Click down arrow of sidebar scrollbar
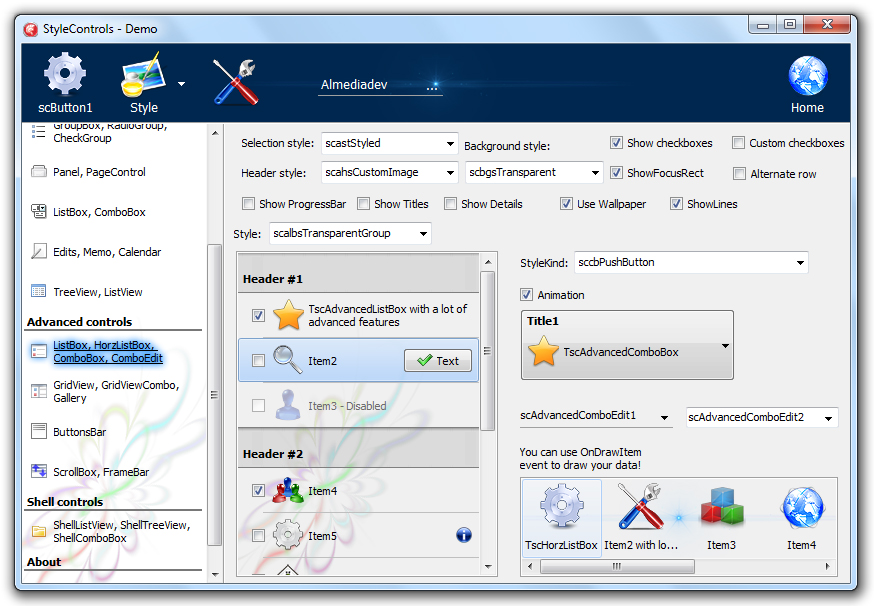 215,574
